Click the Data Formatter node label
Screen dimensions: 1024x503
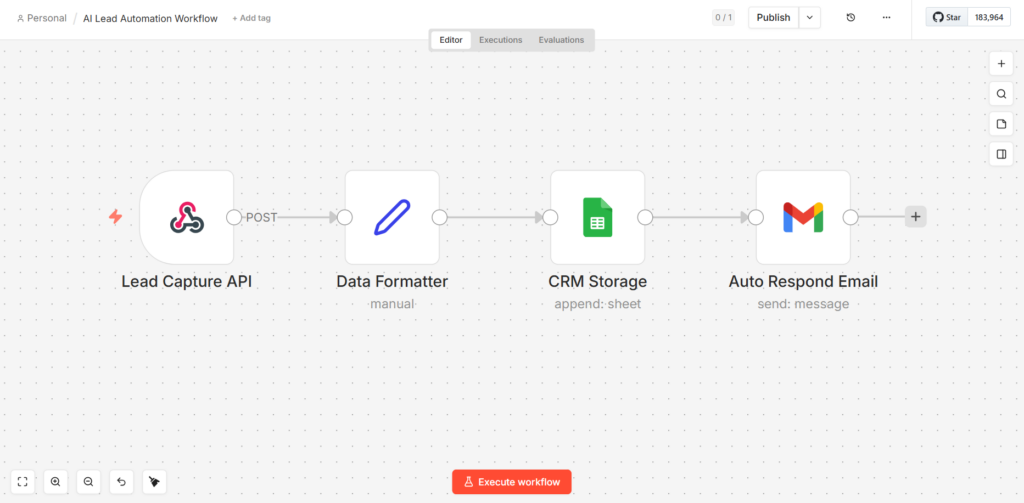(x=392, y=282)
